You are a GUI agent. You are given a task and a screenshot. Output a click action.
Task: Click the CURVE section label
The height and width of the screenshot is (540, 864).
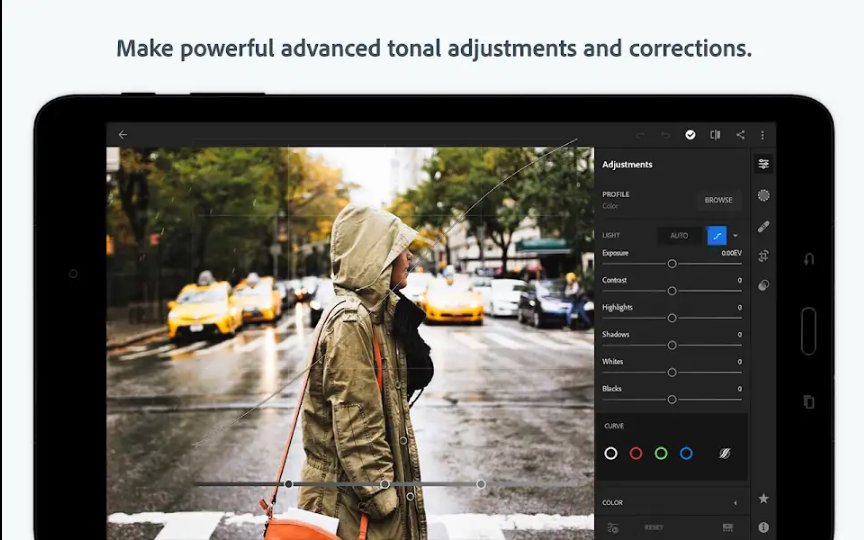[614, 426]
